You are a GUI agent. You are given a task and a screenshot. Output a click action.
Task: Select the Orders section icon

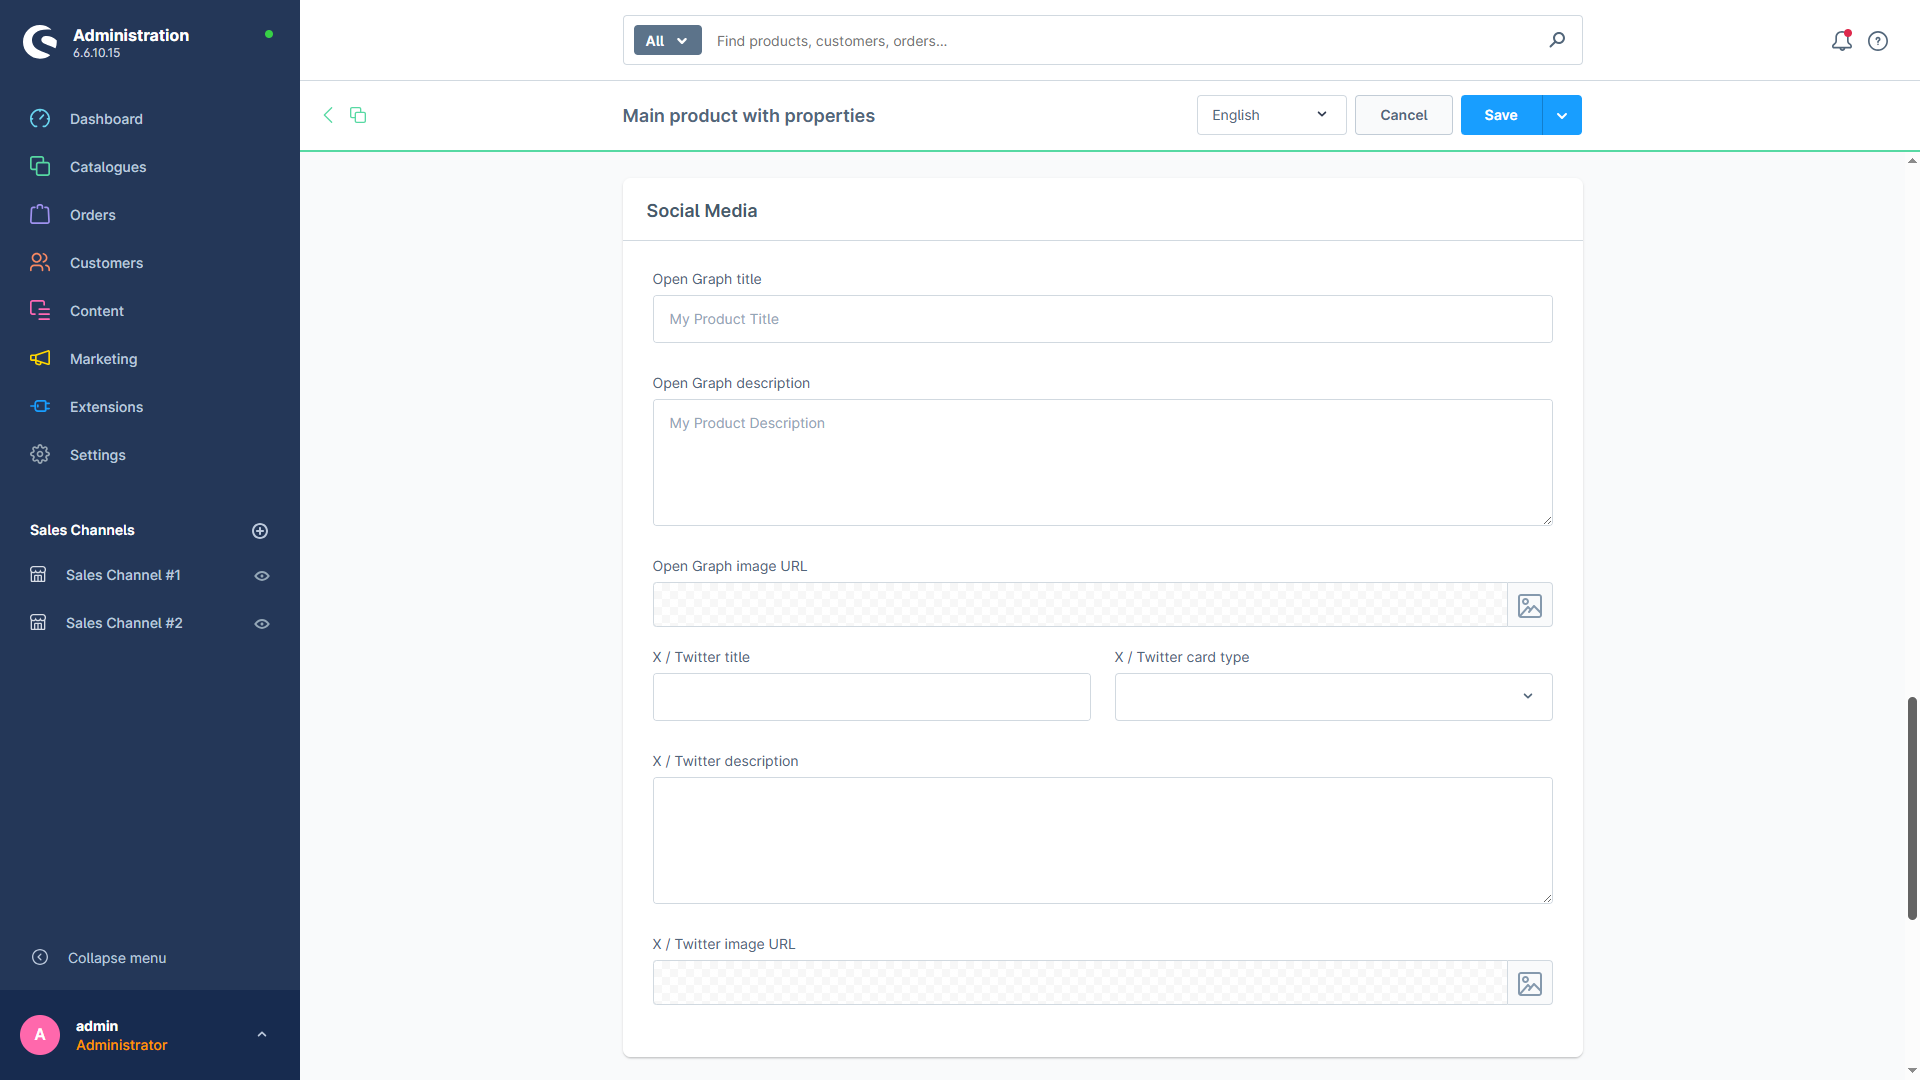(40, 214)
